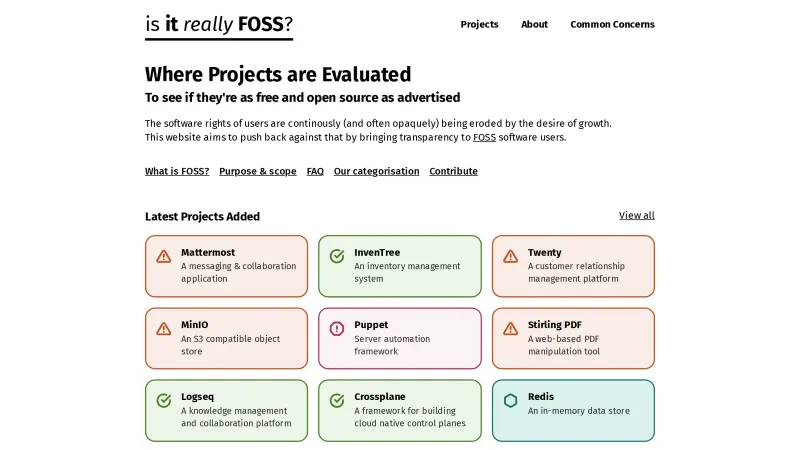Viewport: 800px width, 450px height.
Task: Click the checkmark badge icon next to Logseq
Action: [x=164, y=400]
